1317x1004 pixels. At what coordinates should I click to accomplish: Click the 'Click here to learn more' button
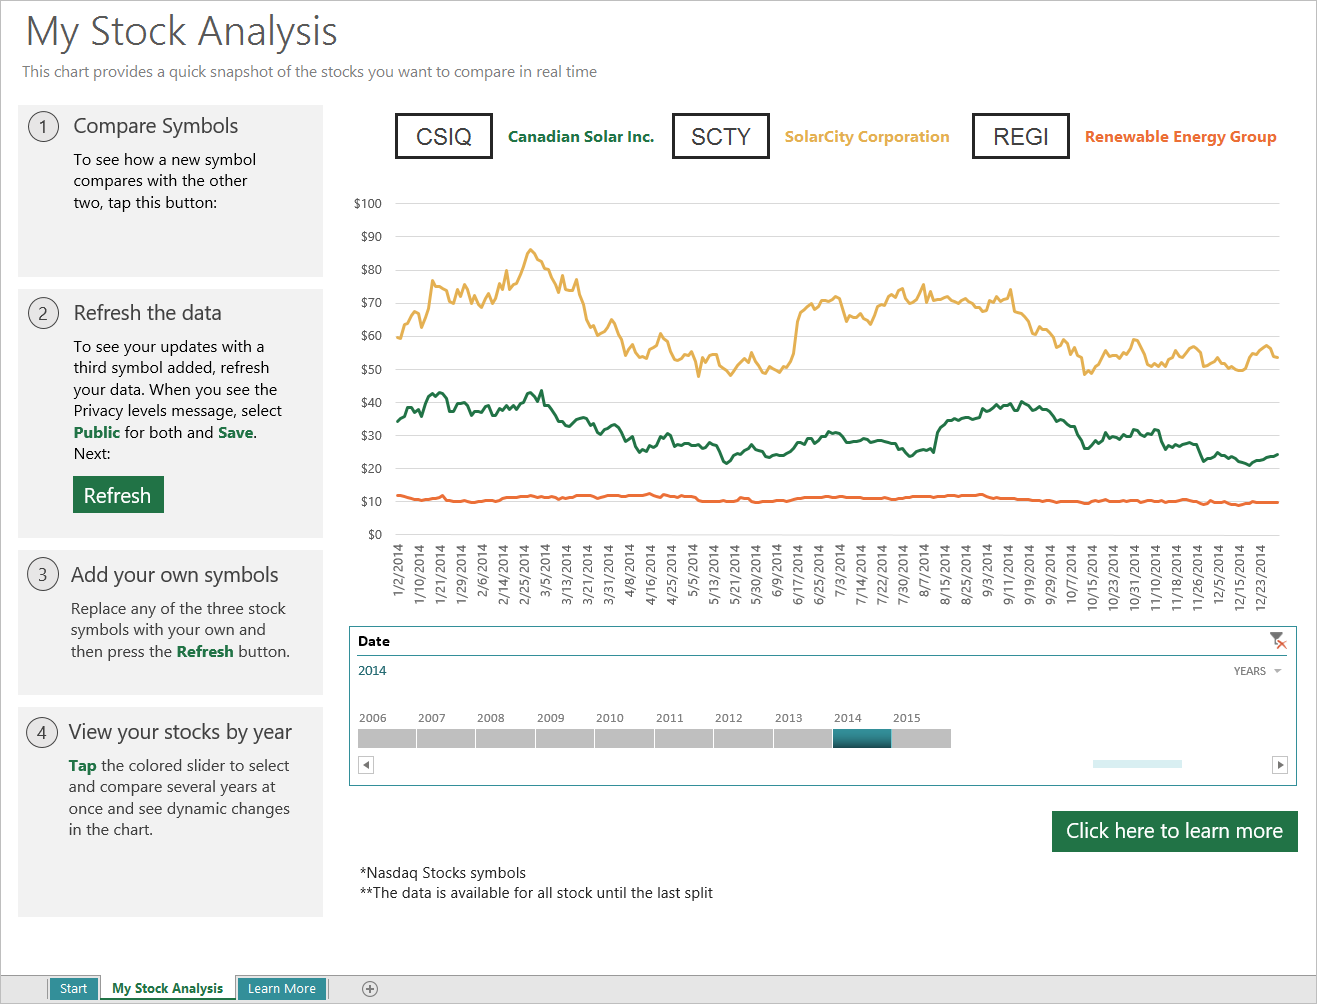(1174, 831)
